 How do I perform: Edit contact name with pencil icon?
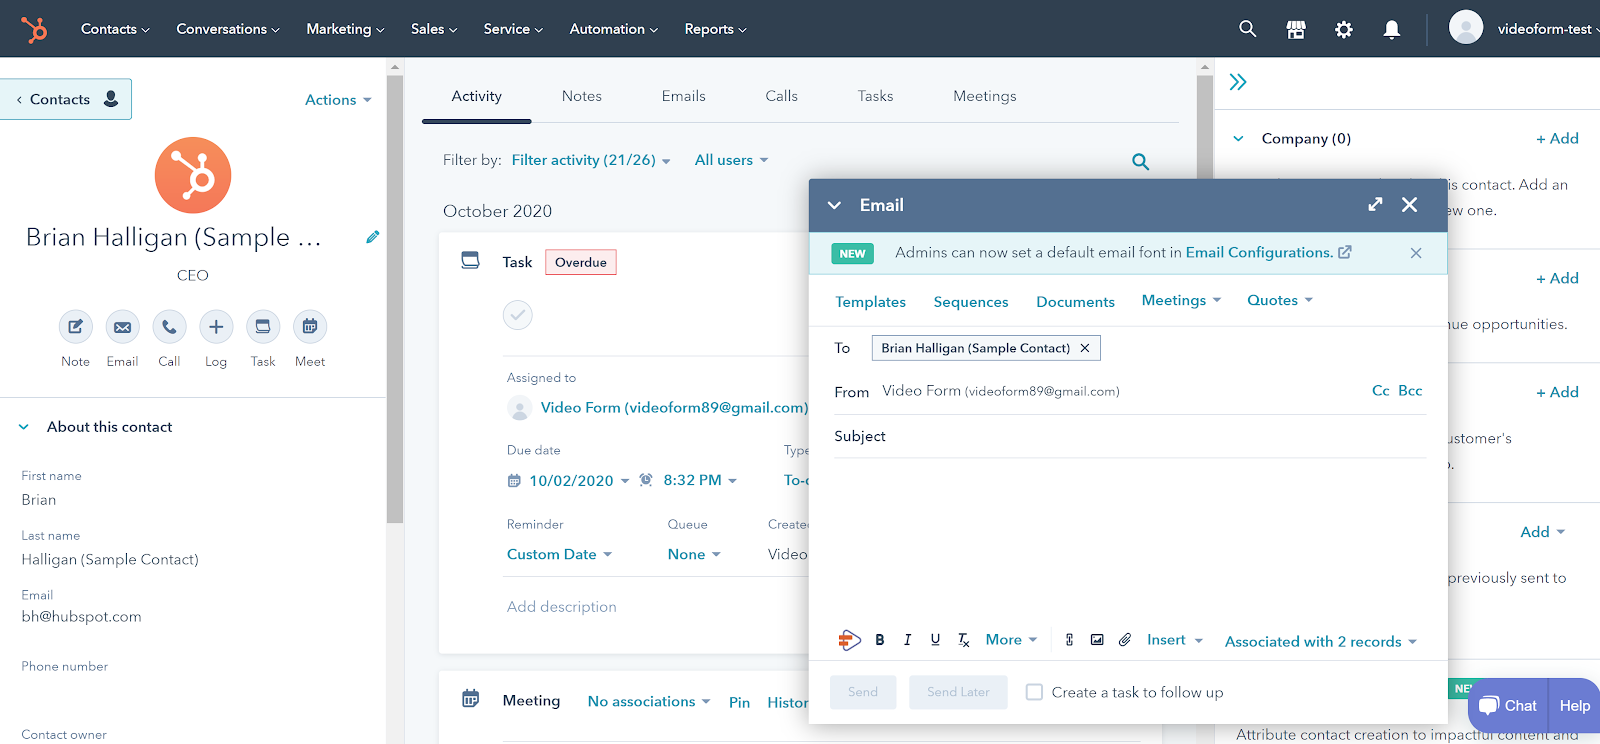tap(373, 237)
